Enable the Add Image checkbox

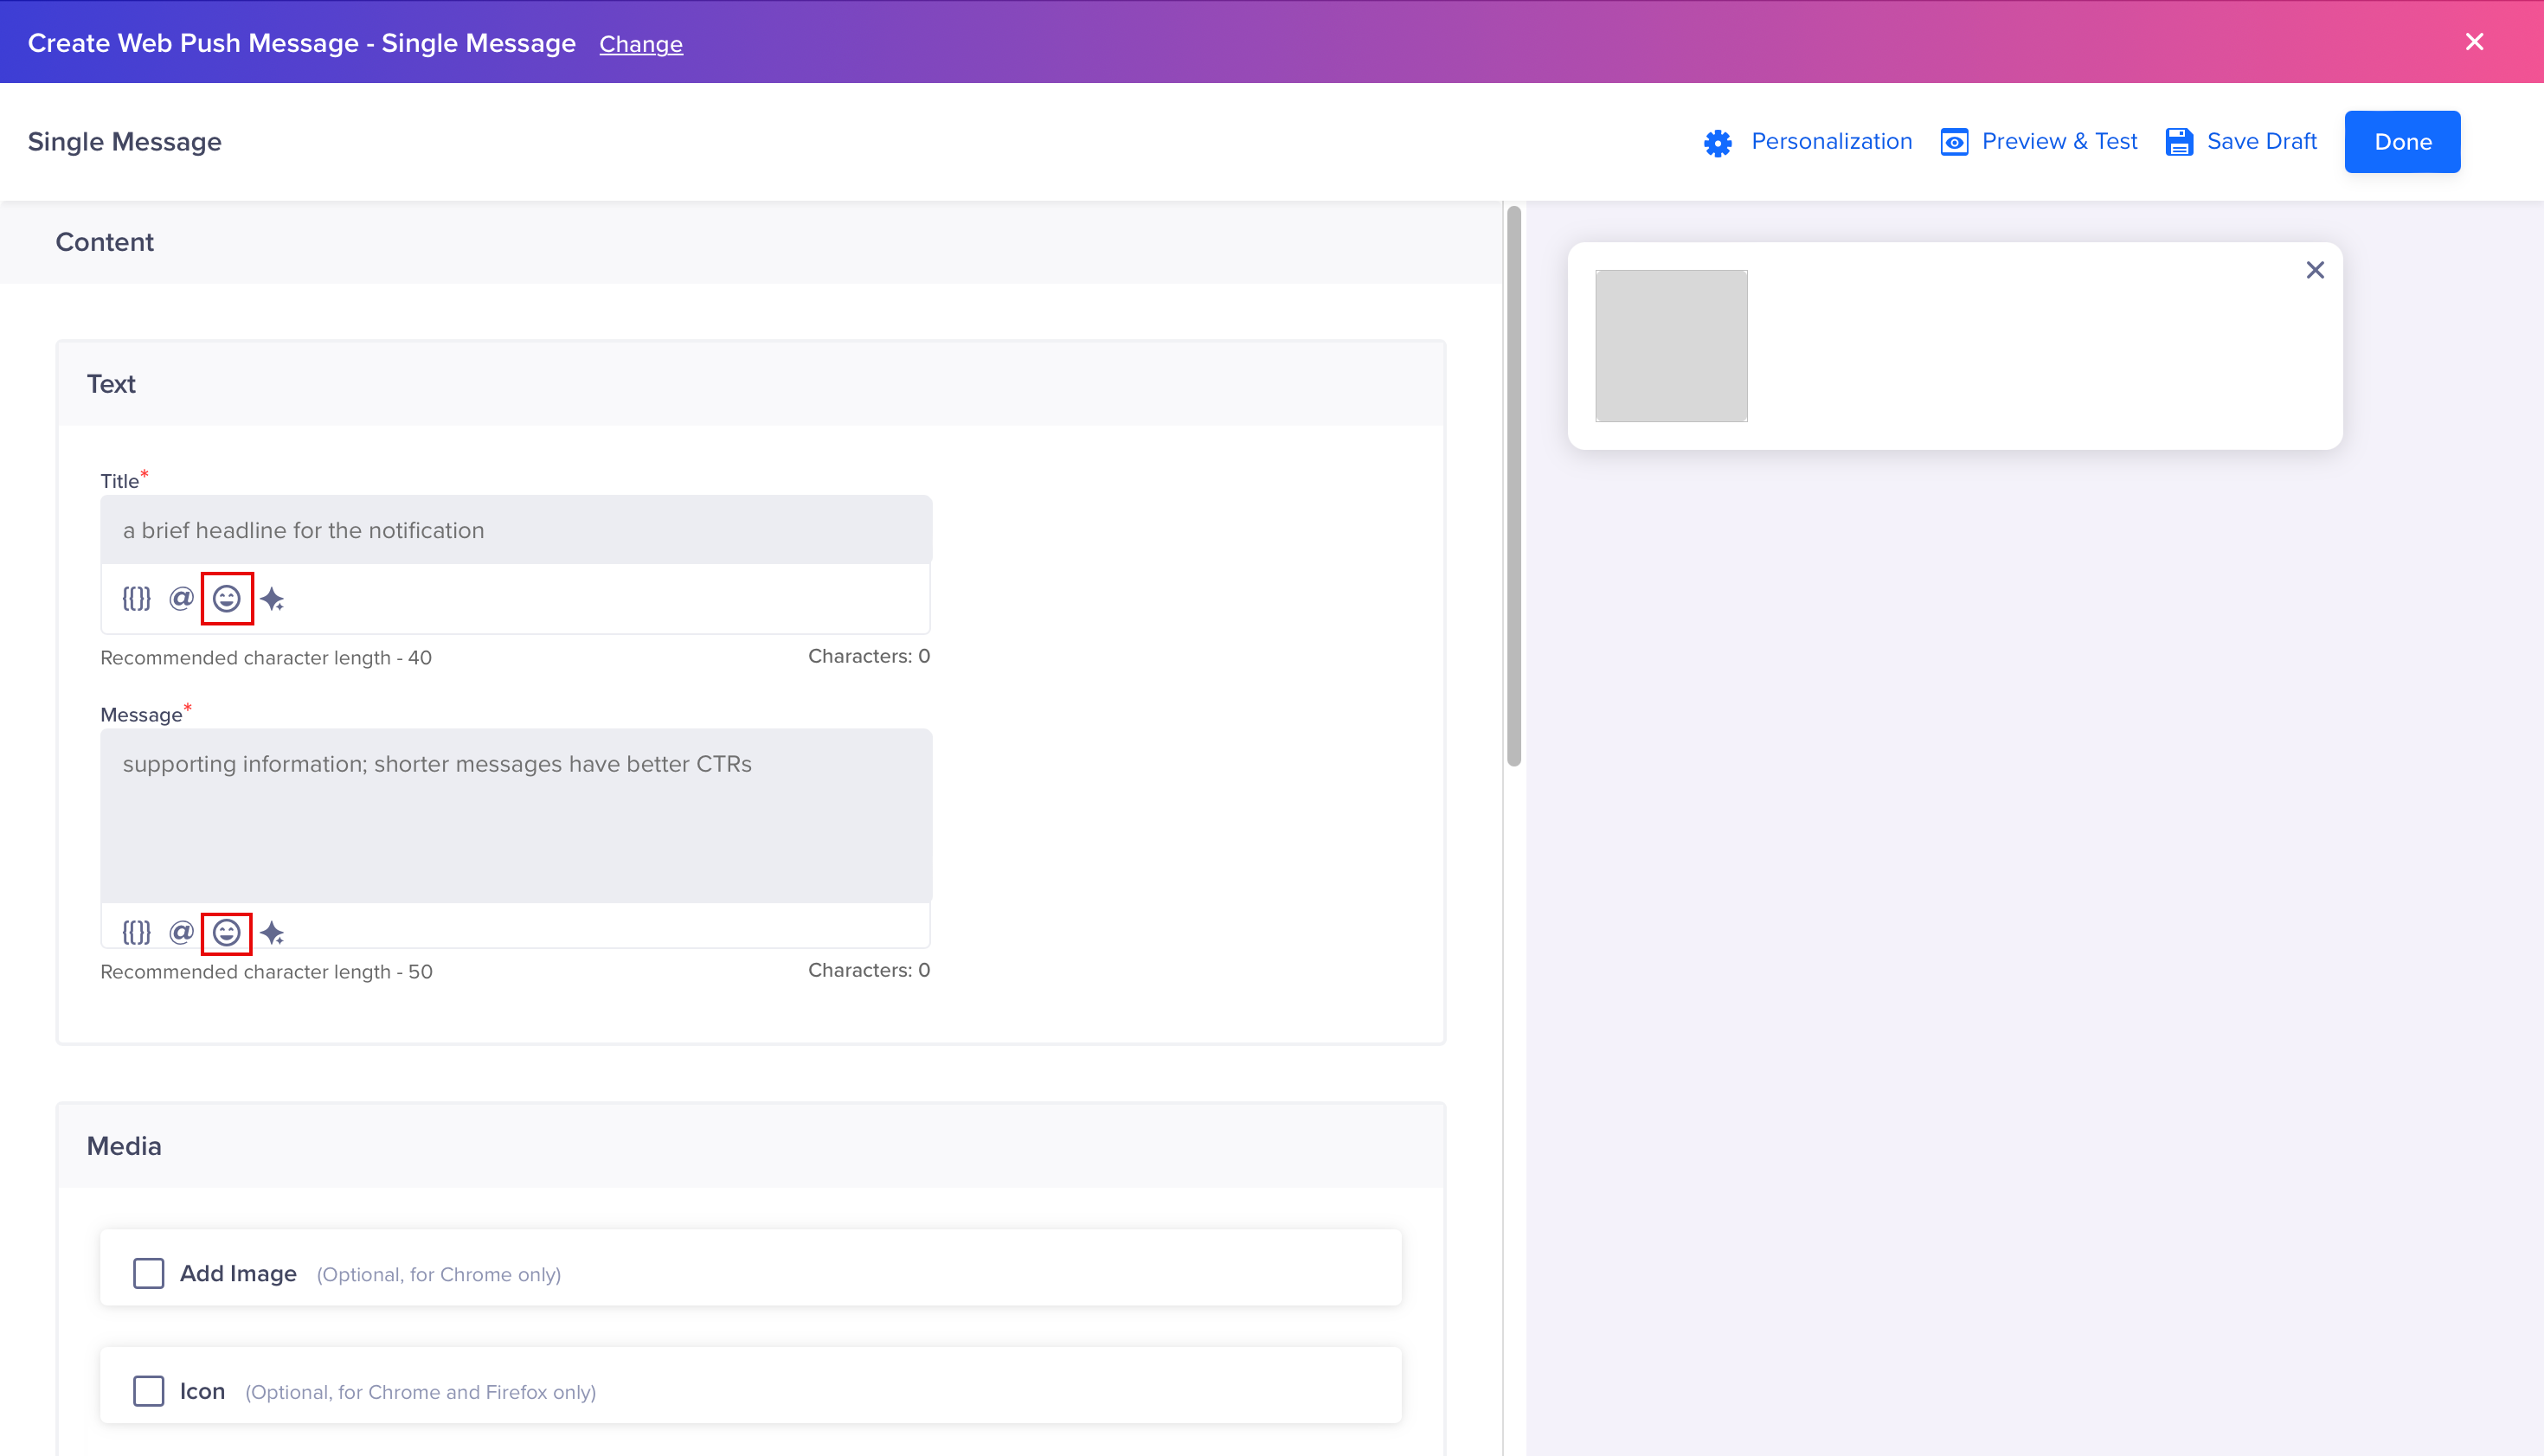[x=149, y=1273]
